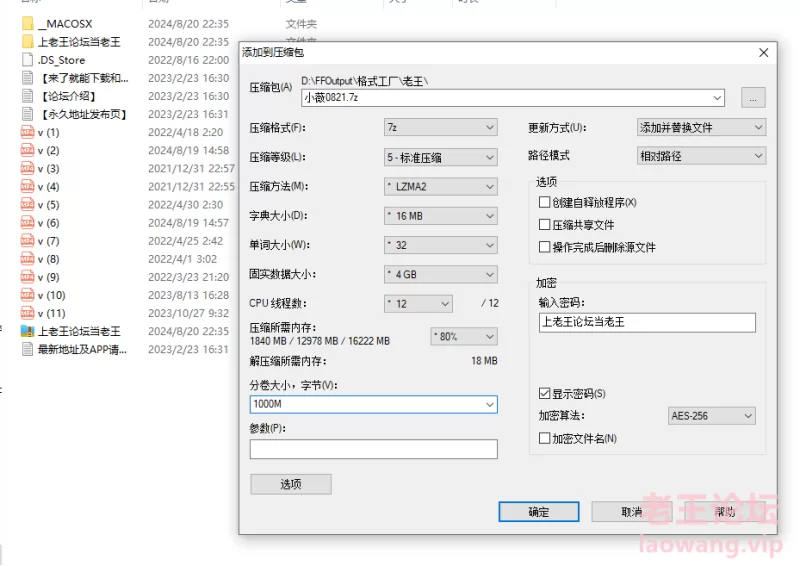Click the file name 最新地址及APP请...
800x566 pixels.
pyautogui.click(x=82, y=350)
